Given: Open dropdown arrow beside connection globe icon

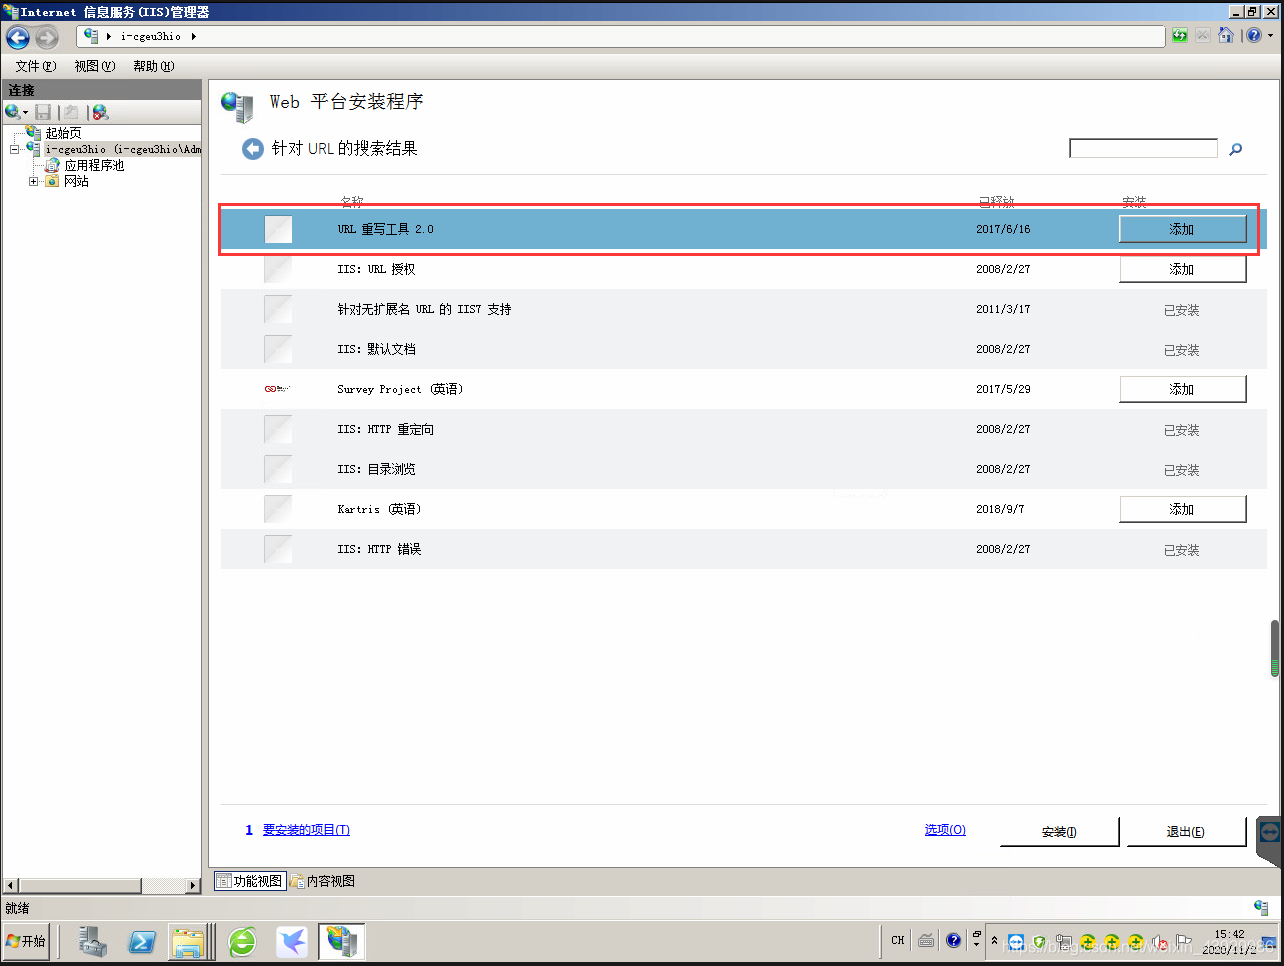Looking at the screenshot, I should tap(26, 113).
